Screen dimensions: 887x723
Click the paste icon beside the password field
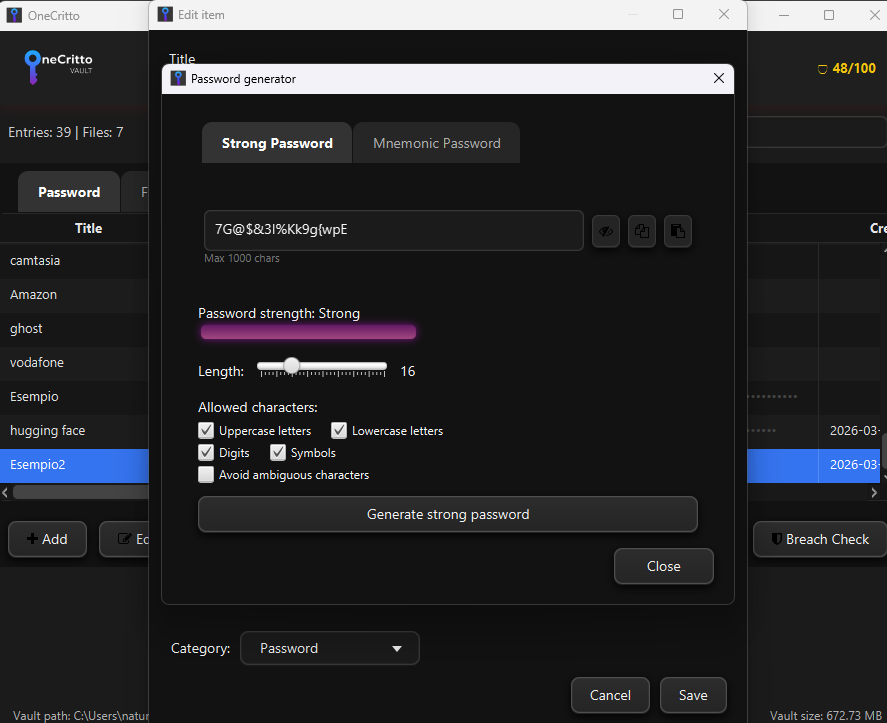pyautogui.click(x=678, y=231)
